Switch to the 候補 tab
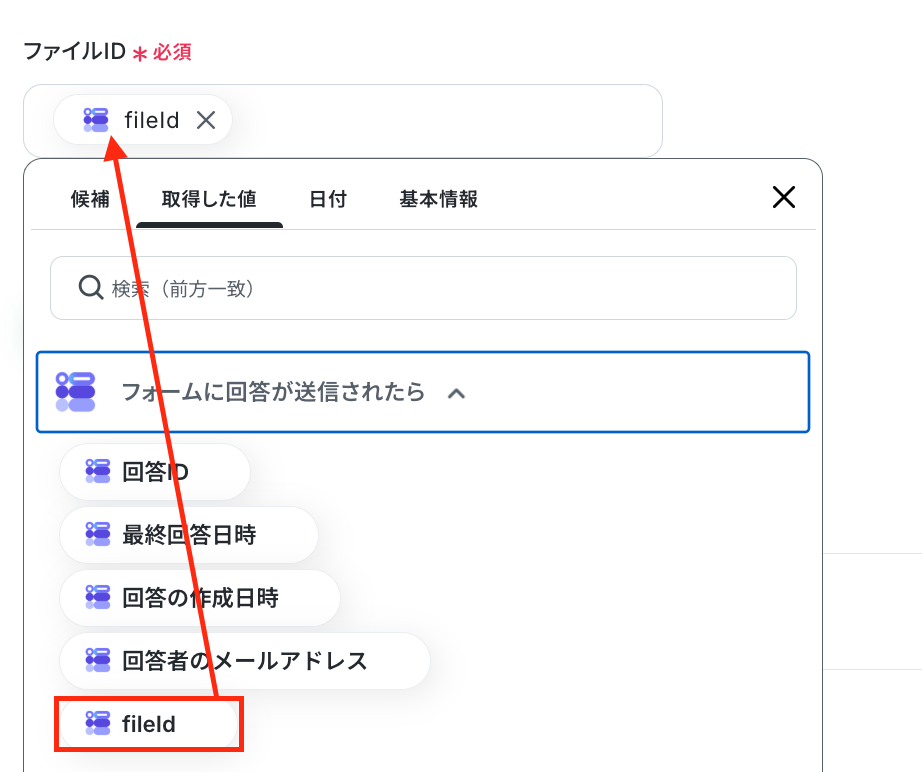 (90, 199)
